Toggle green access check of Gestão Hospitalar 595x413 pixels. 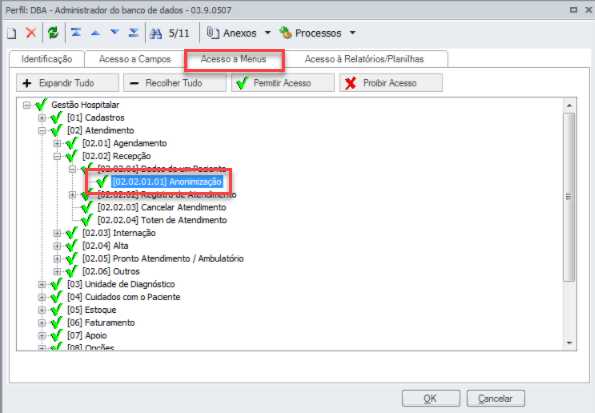tap(41, 104)
